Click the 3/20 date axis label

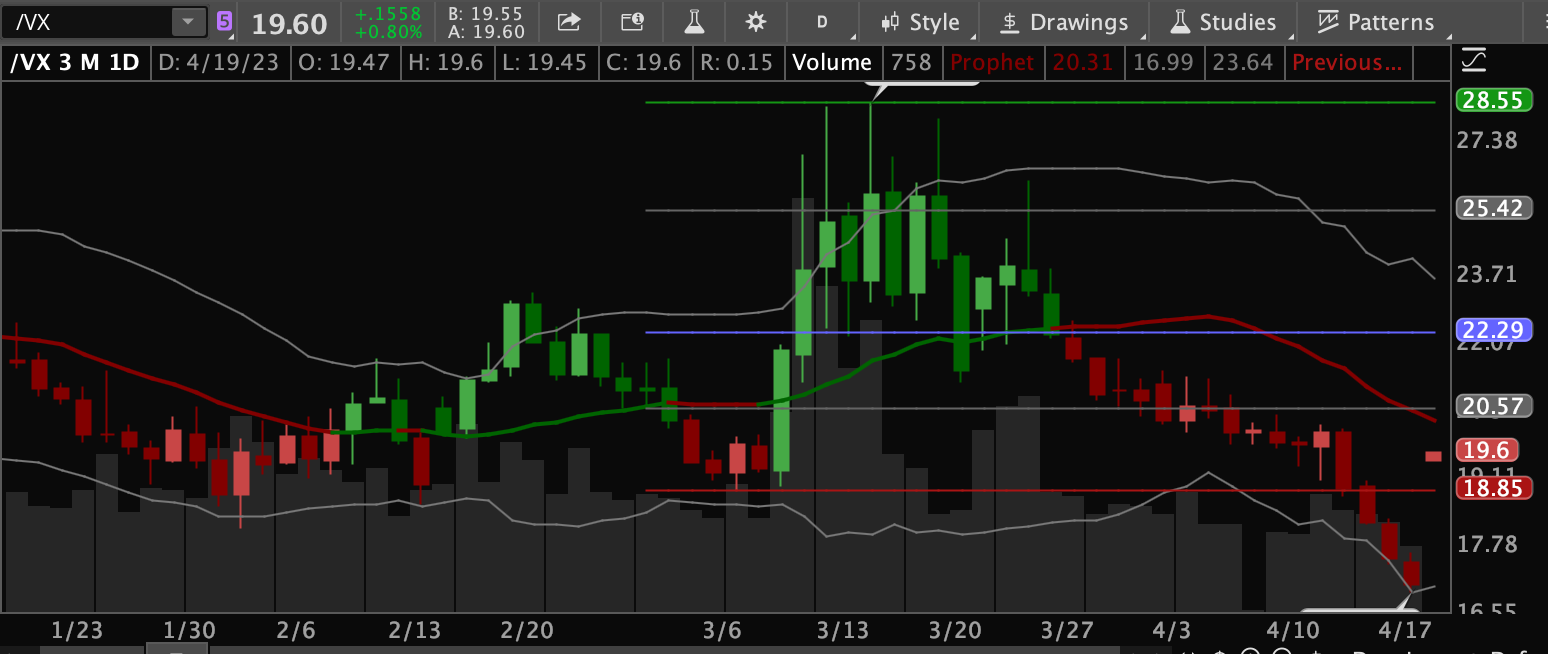(x=954, y=632)
